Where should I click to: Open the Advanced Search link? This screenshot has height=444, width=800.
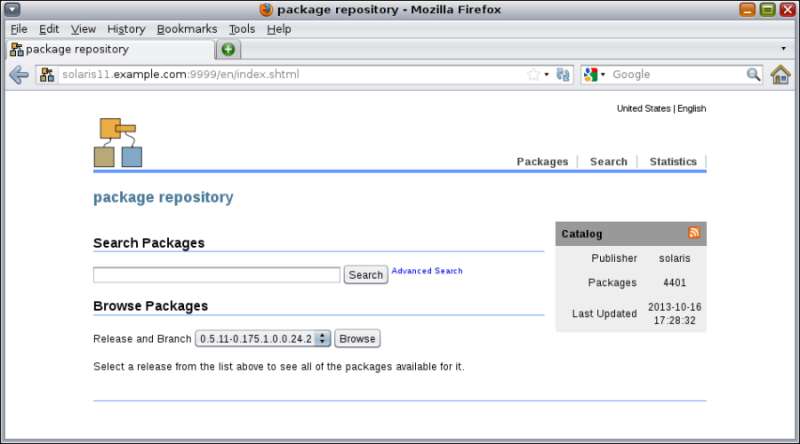point(427,271)
